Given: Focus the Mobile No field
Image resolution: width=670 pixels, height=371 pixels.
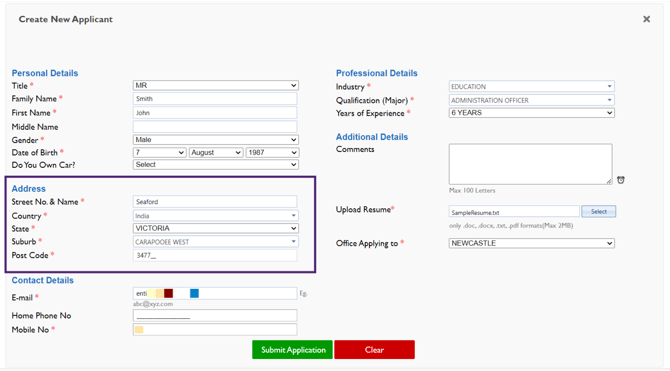Looking at the screenshot, I should point(215,330).
